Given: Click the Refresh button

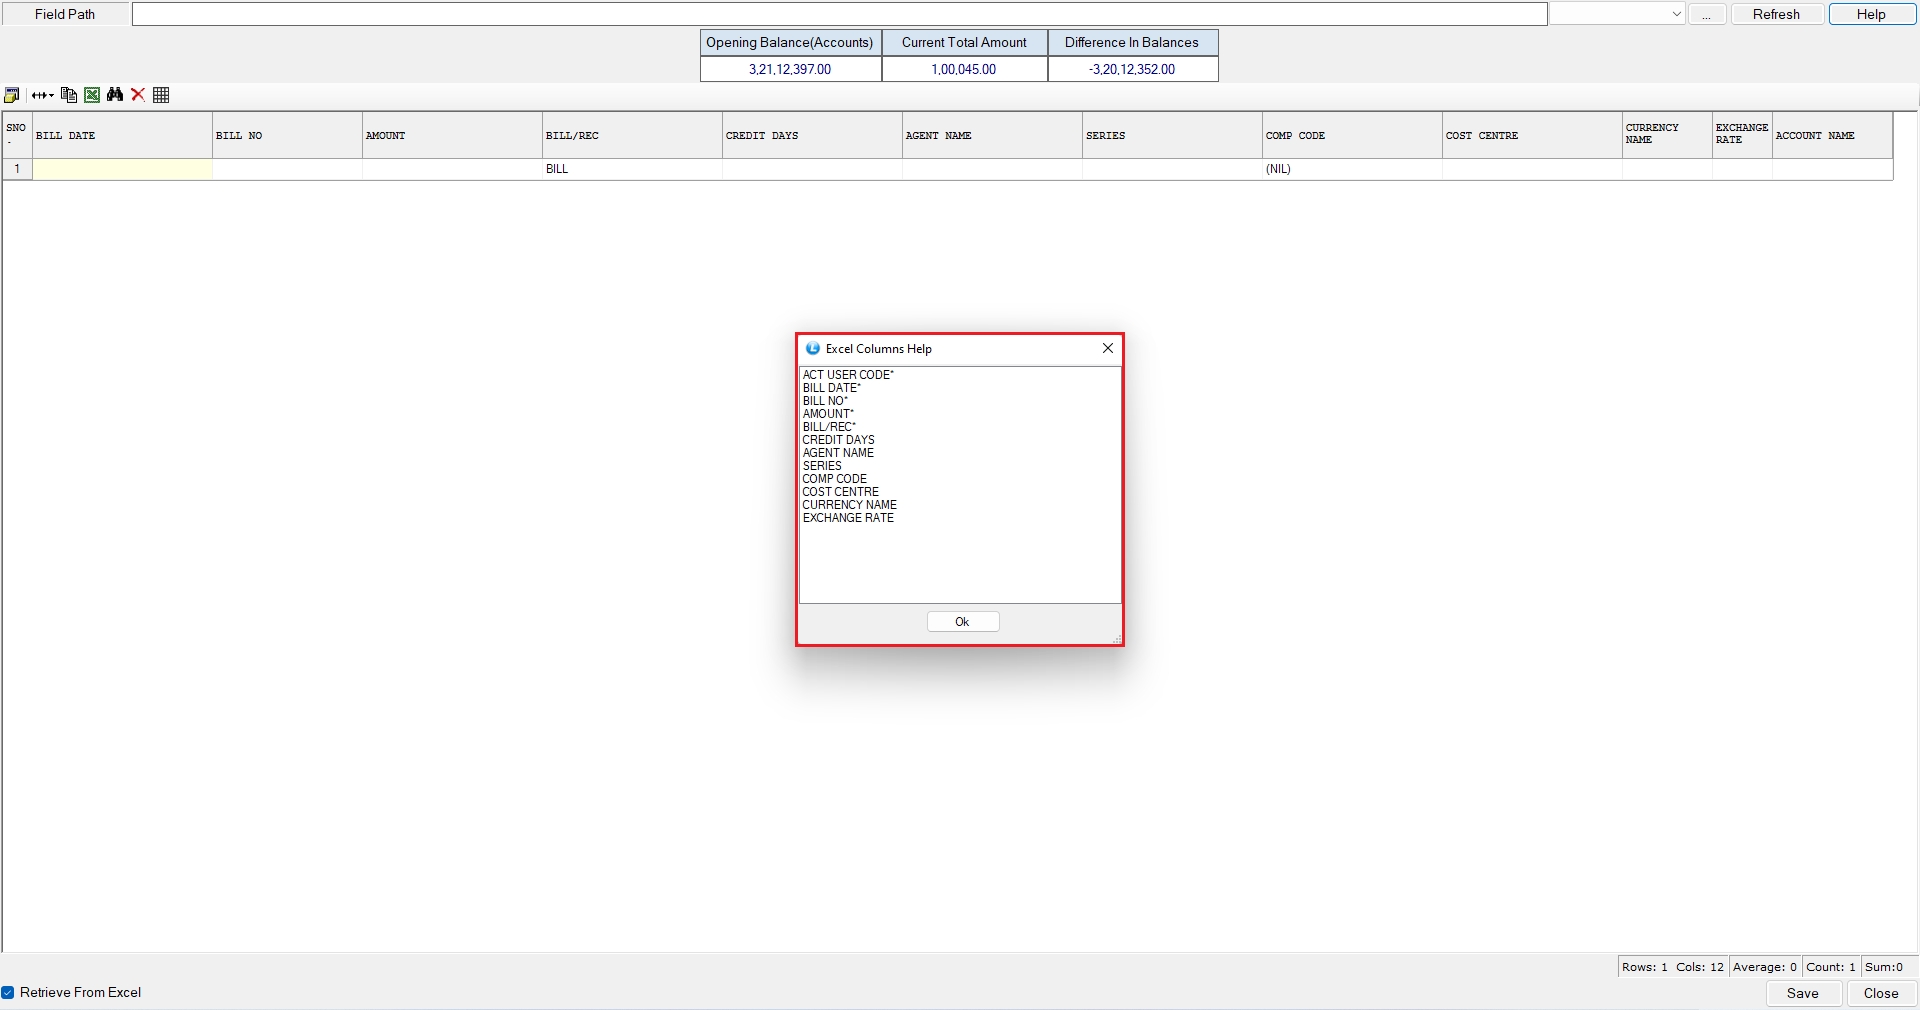Looking at the screenshot, I should 1776,14.
